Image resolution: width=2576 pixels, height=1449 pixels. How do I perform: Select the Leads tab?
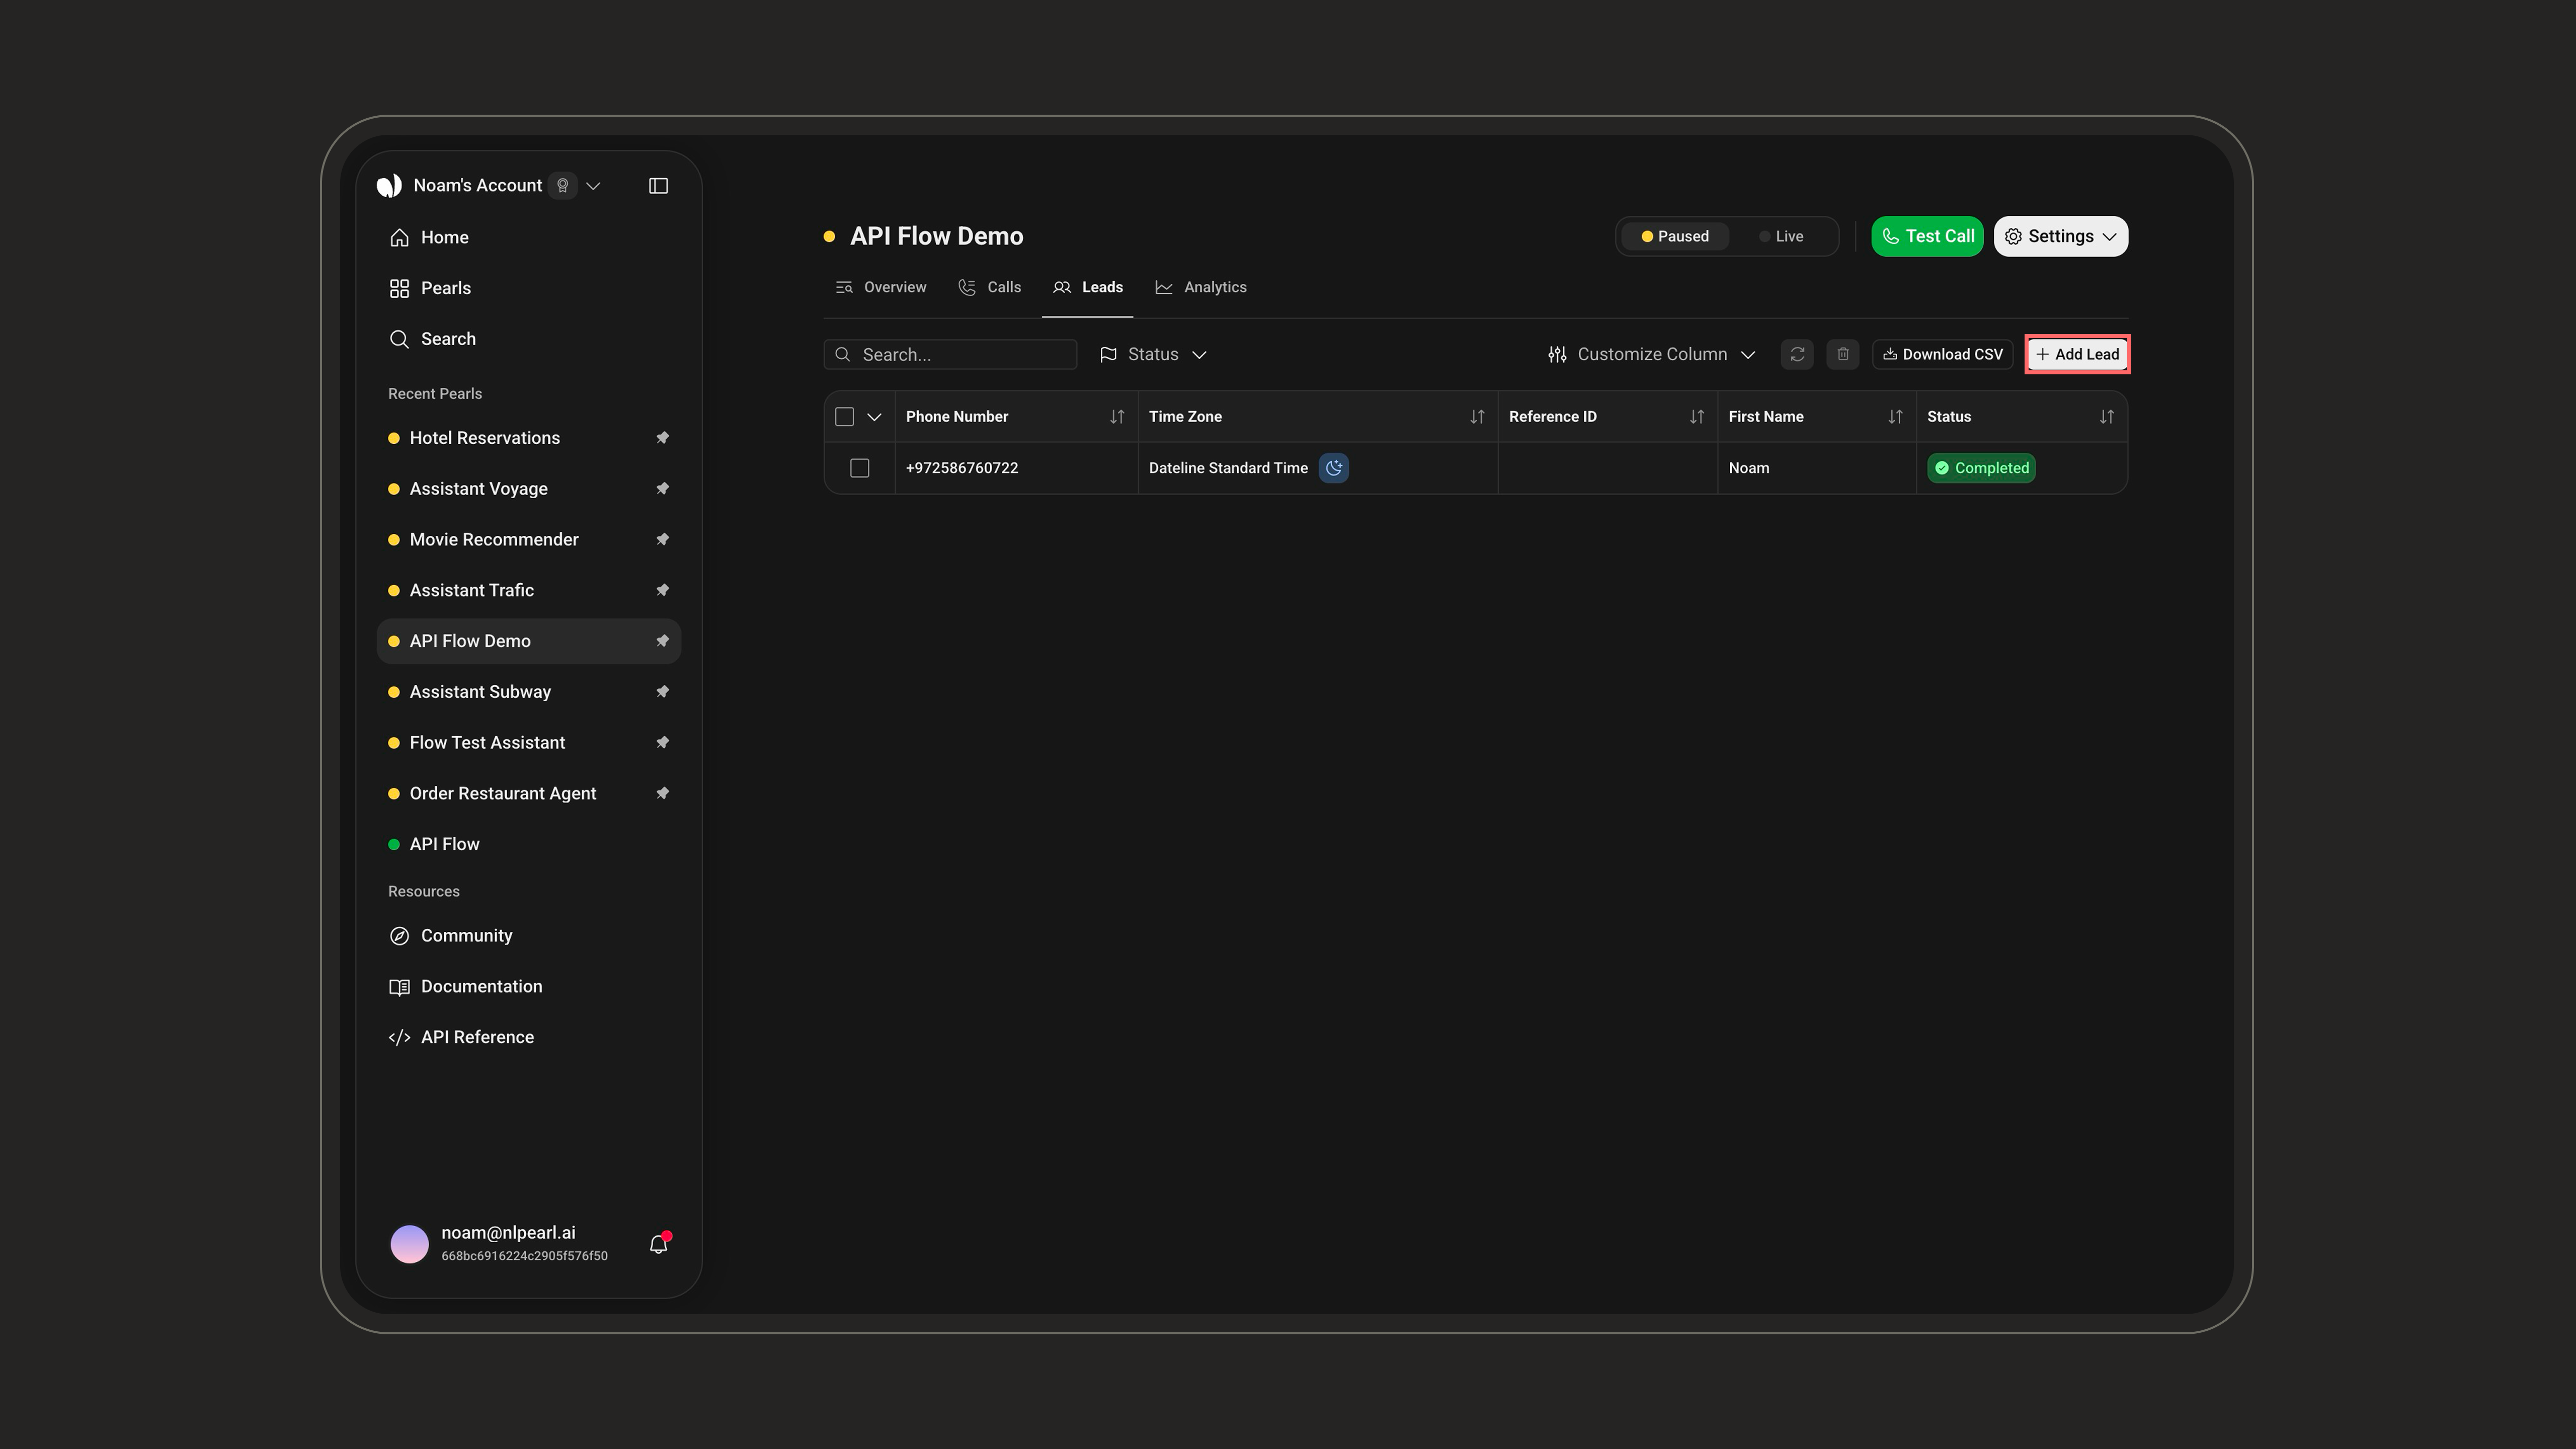[1087, 287]
